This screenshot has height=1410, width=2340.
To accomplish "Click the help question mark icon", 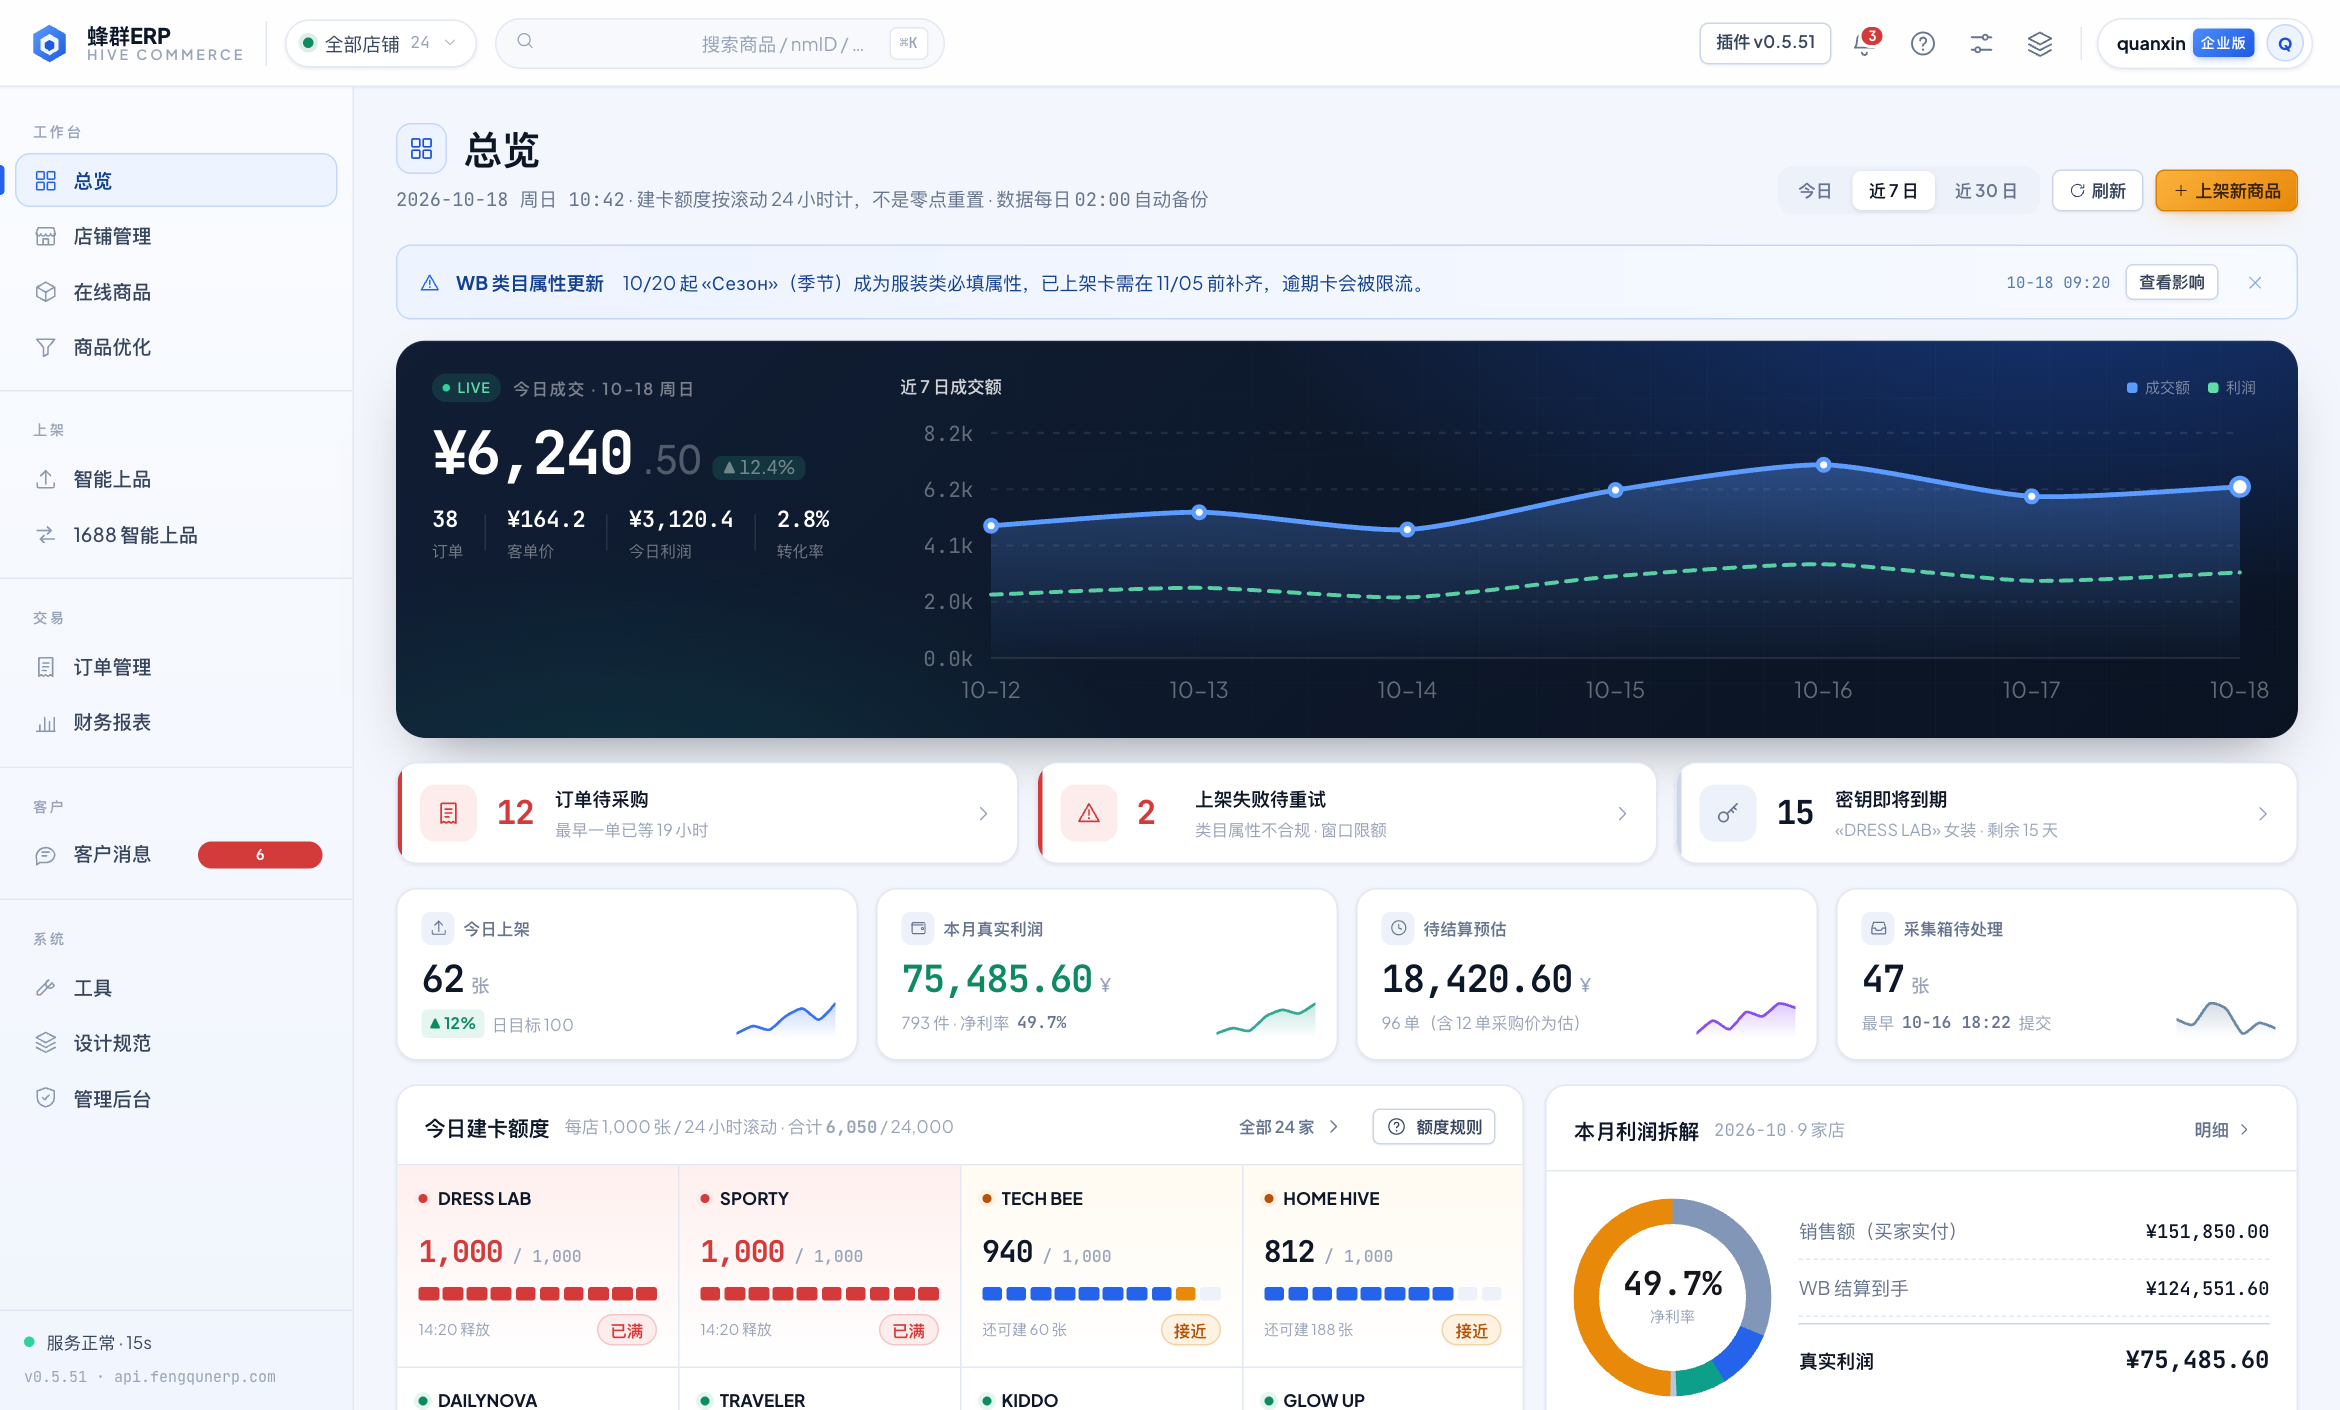I will 1922,44.
